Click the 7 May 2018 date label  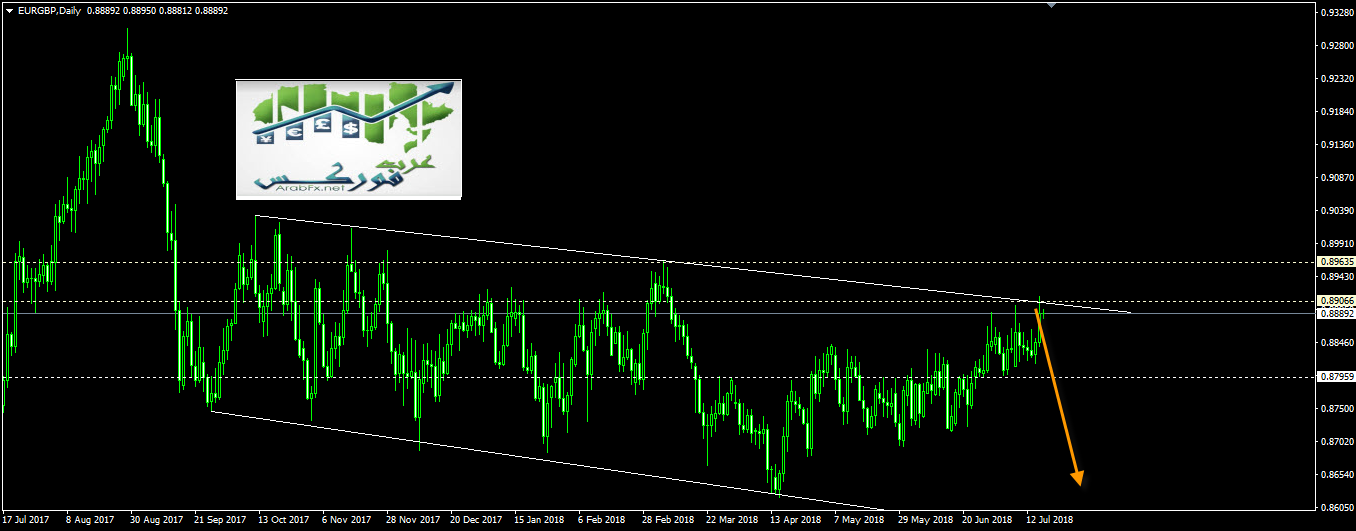[858, 520]
